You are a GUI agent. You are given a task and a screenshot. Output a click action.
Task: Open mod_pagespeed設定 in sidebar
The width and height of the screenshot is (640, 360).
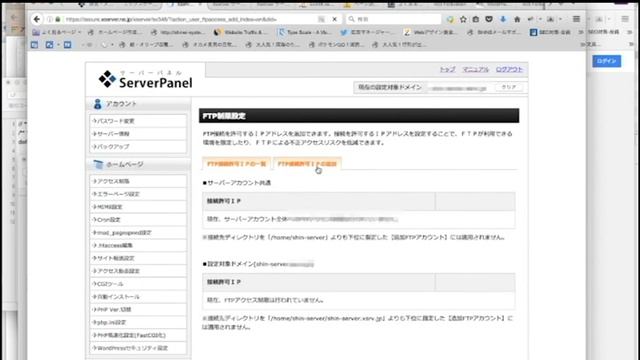coord(138,233)
